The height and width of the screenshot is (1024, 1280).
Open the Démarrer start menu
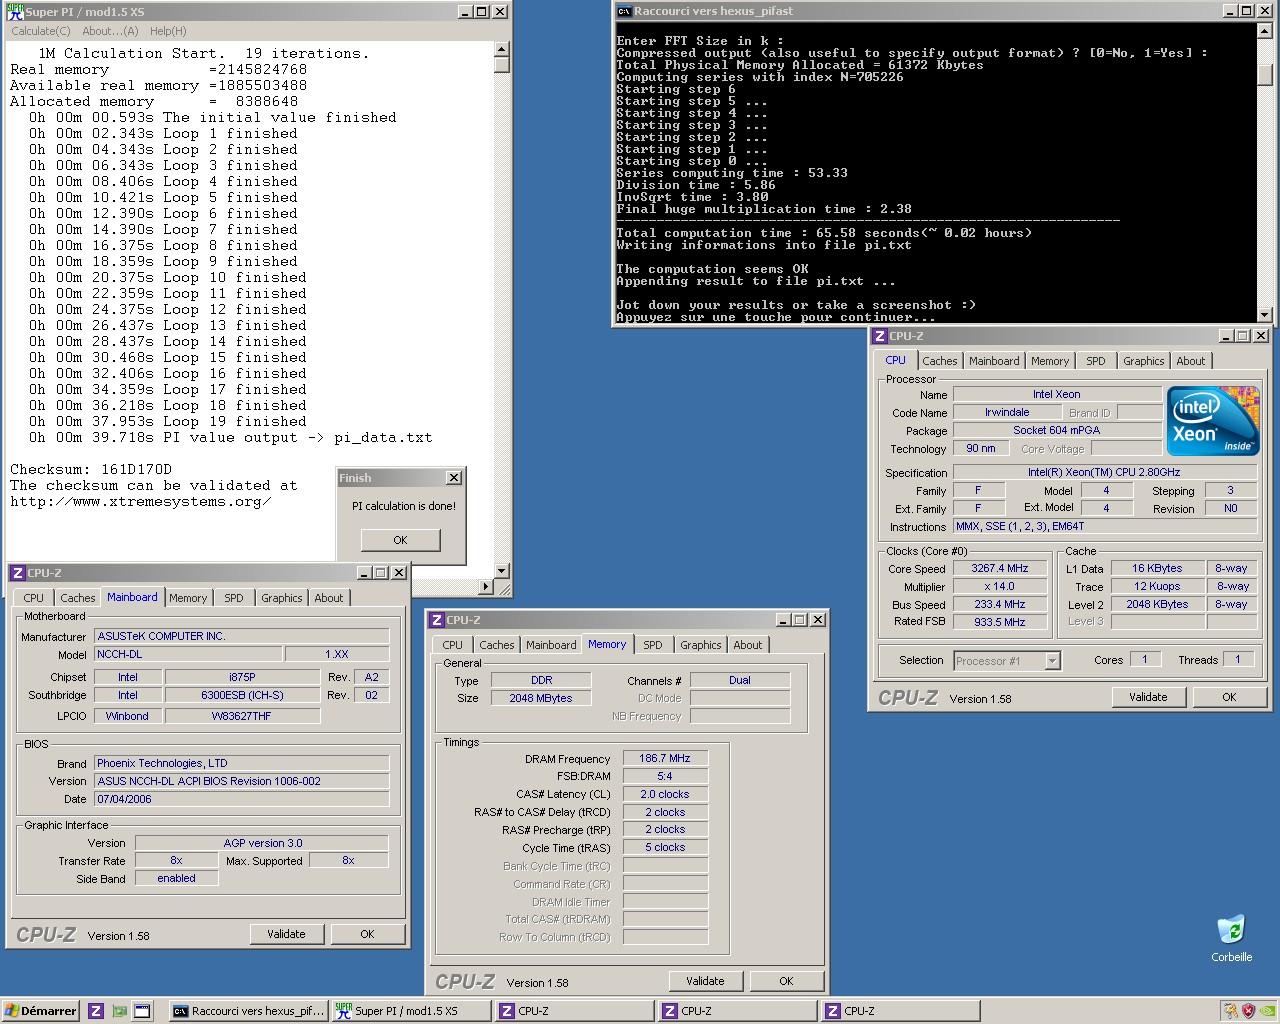[41, 1011]
